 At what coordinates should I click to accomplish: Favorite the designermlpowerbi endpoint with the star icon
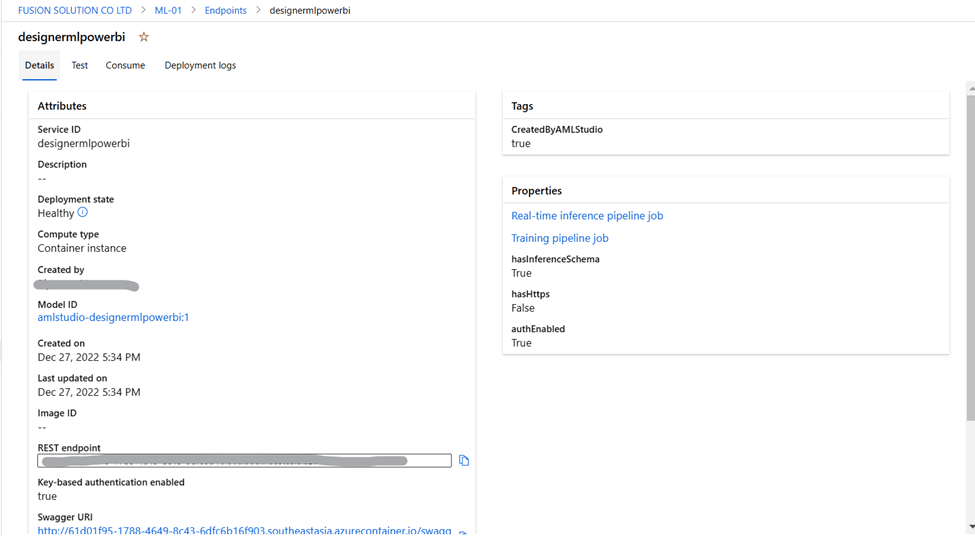point(144,37)
